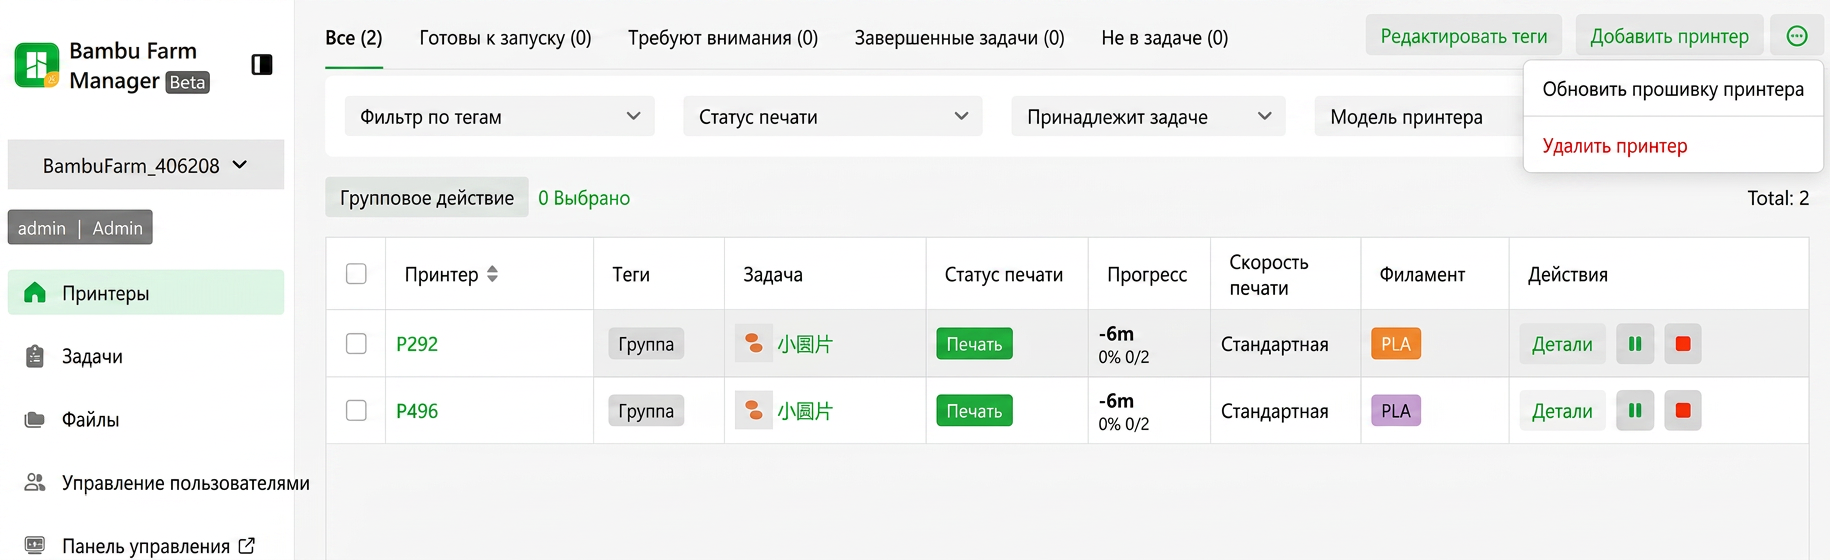This screenshot has width=1830, height=560.
Task: Collapse sidebar with the panel toggle icon
Action: [262, 65]
